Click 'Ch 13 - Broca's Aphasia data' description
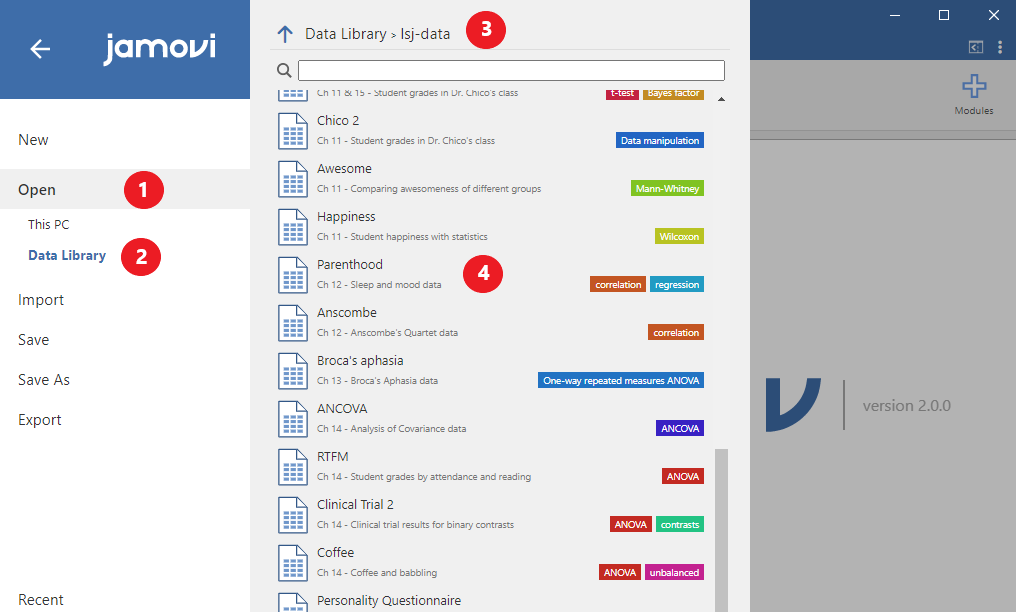Image resolution: width=1016 pixels, height=612 pixels. point(377,380)
